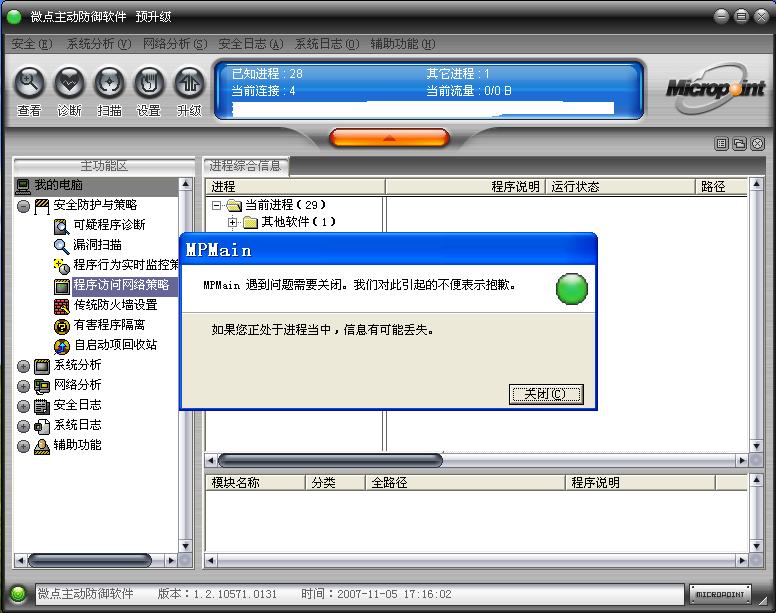Expand the 辅助功能 tree node
The width and height of the screenshot is (776, 613).
(x=23, y=447)
